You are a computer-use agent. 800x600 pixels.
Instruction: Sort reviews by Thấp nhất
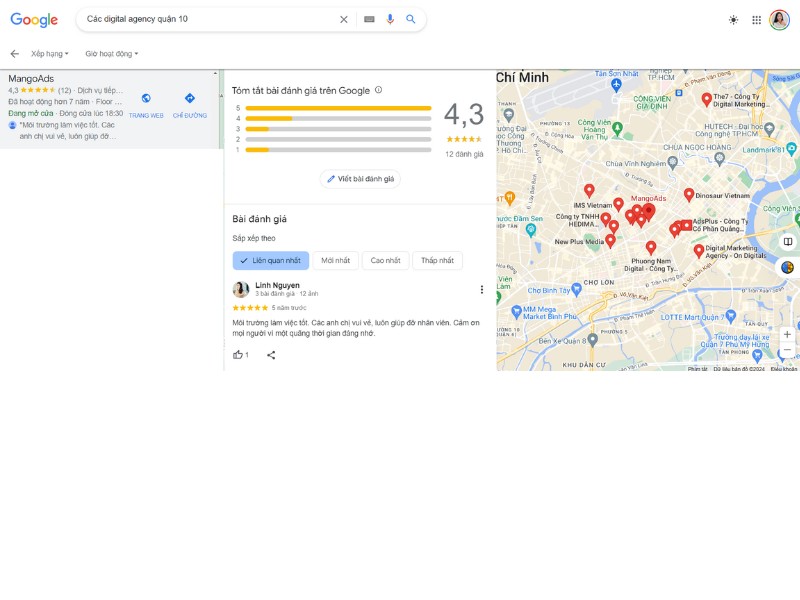437,260
